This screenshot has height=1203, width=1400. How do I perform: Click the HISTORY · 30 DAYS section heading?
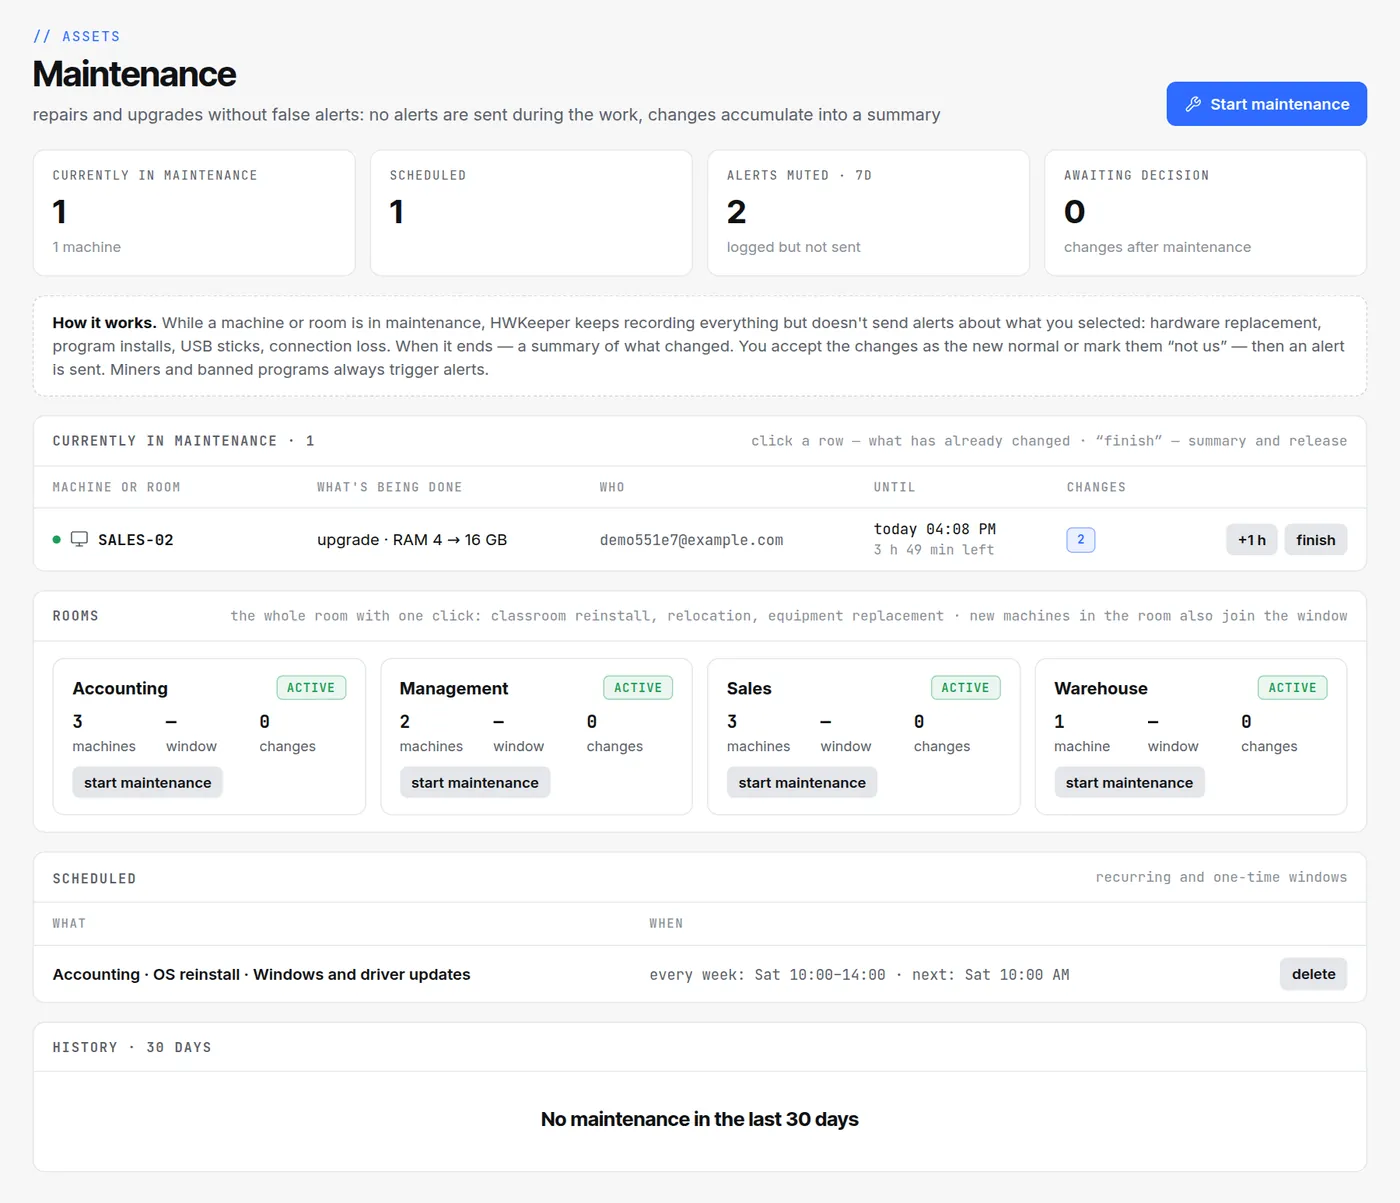(132, 1047)
